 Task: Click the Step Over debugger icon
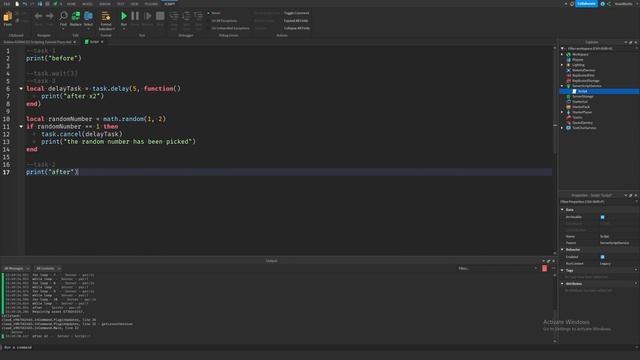(186, 16)
